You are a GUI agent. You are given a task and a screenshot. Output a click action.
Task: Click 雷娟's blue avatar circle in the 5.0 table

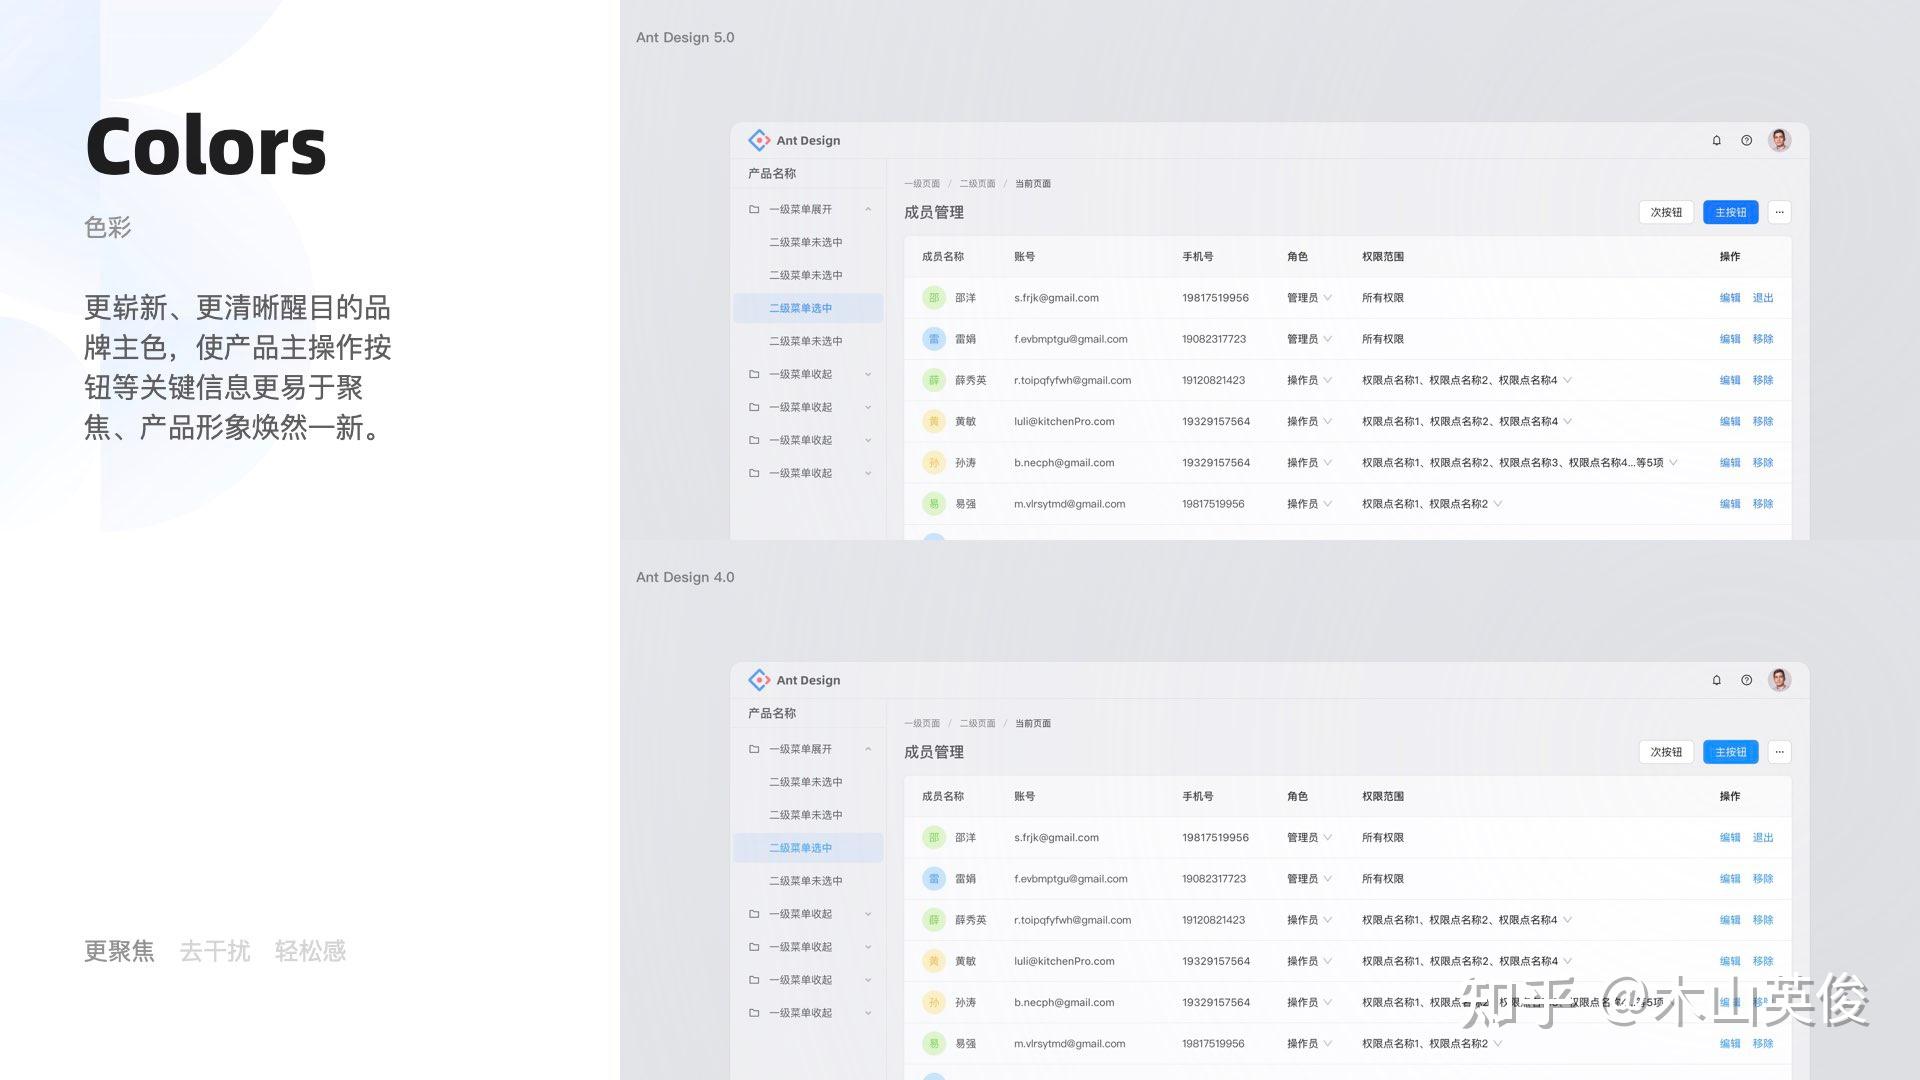(933, 339)
